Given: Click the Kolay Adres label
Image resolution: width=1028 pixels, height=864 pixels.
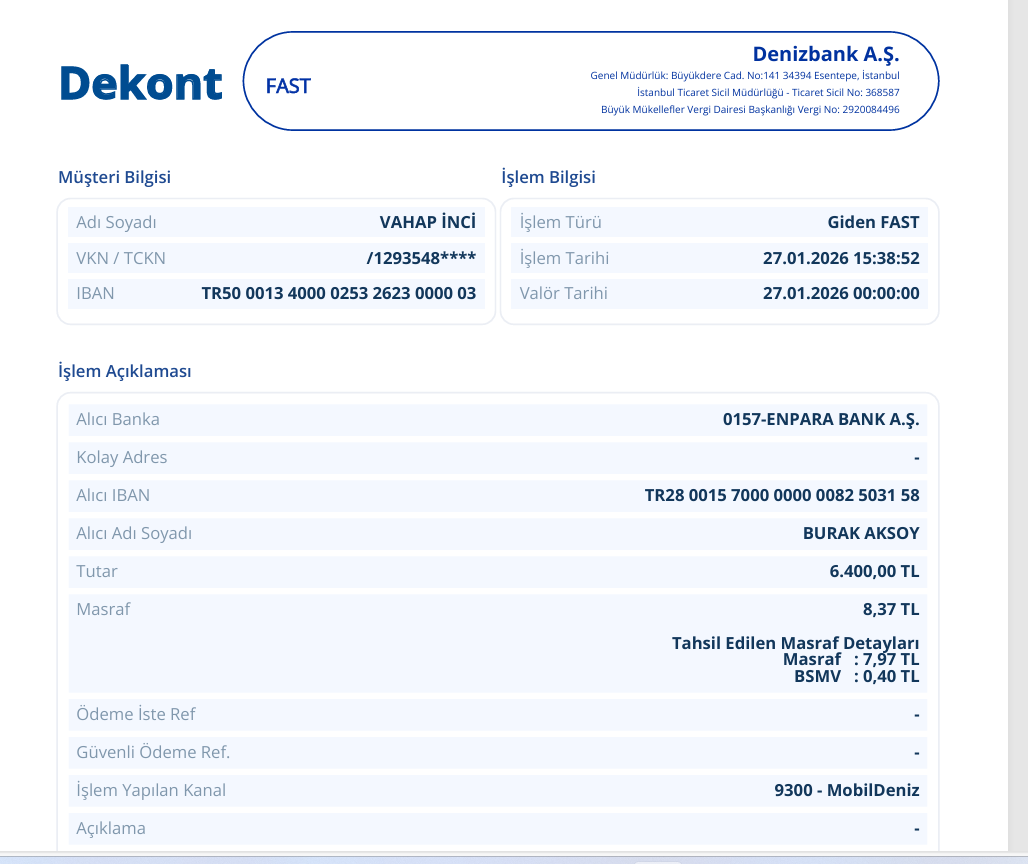Looking at the screenshot, I should tap(121, 457).
